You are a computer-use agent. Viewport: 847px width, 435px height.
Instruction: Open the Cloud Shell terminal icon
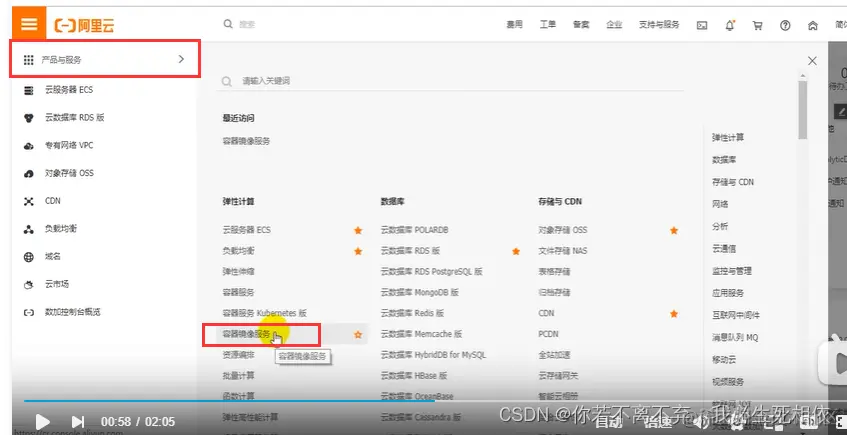coord(702,25)
